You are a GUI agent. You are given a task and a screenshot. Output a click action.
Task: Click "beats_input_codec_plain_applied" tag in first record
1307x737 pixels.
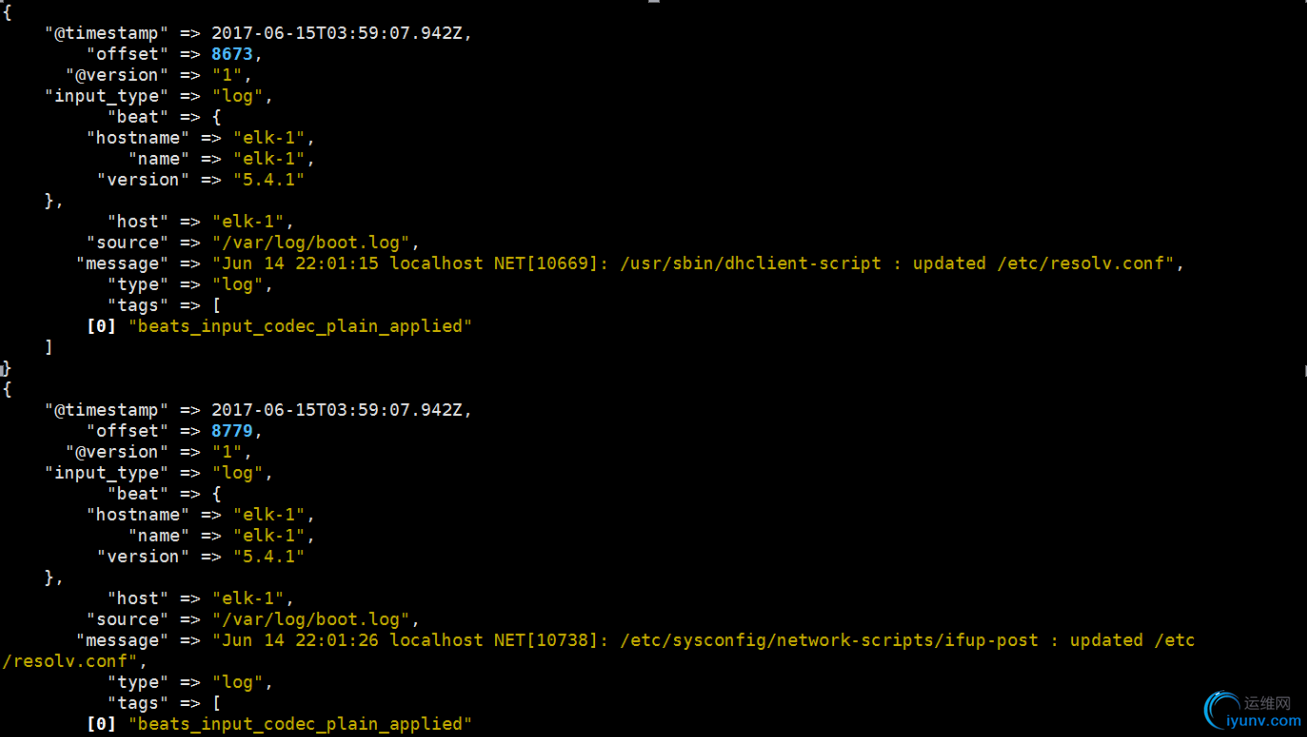[300, 327]
